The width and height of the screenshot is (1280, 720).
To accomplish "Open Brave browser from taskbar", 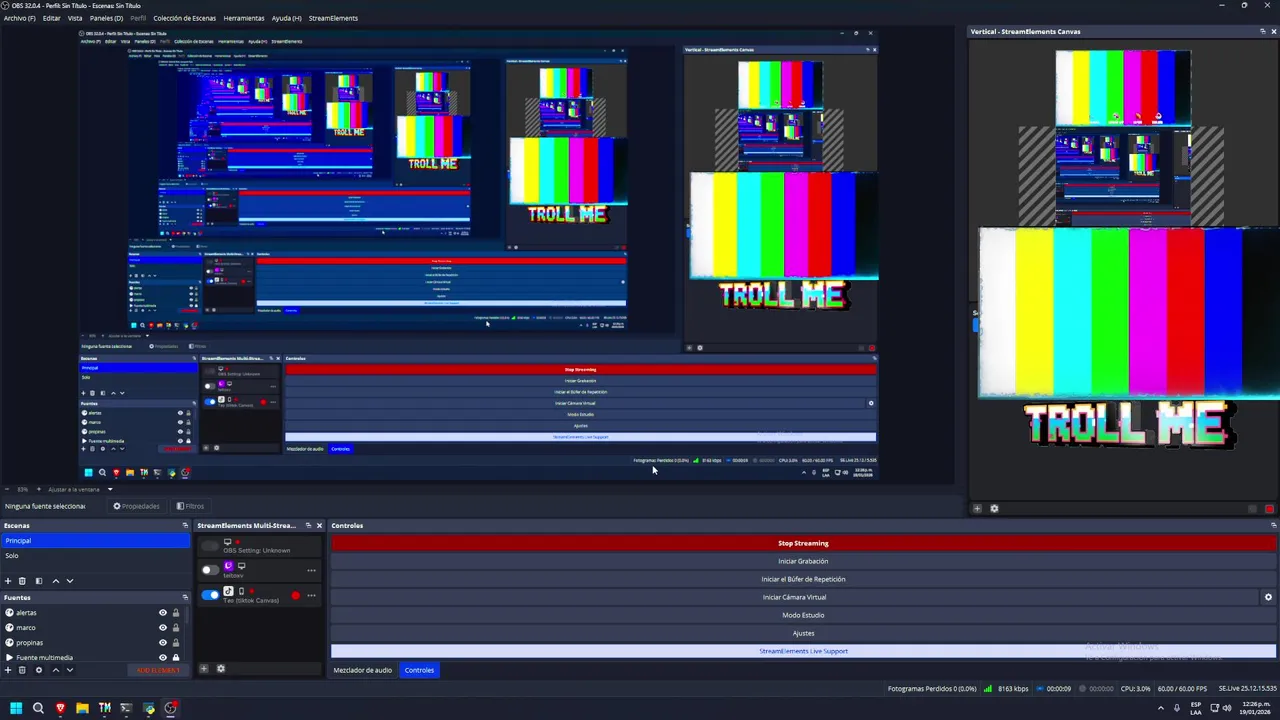I will 60,708.
